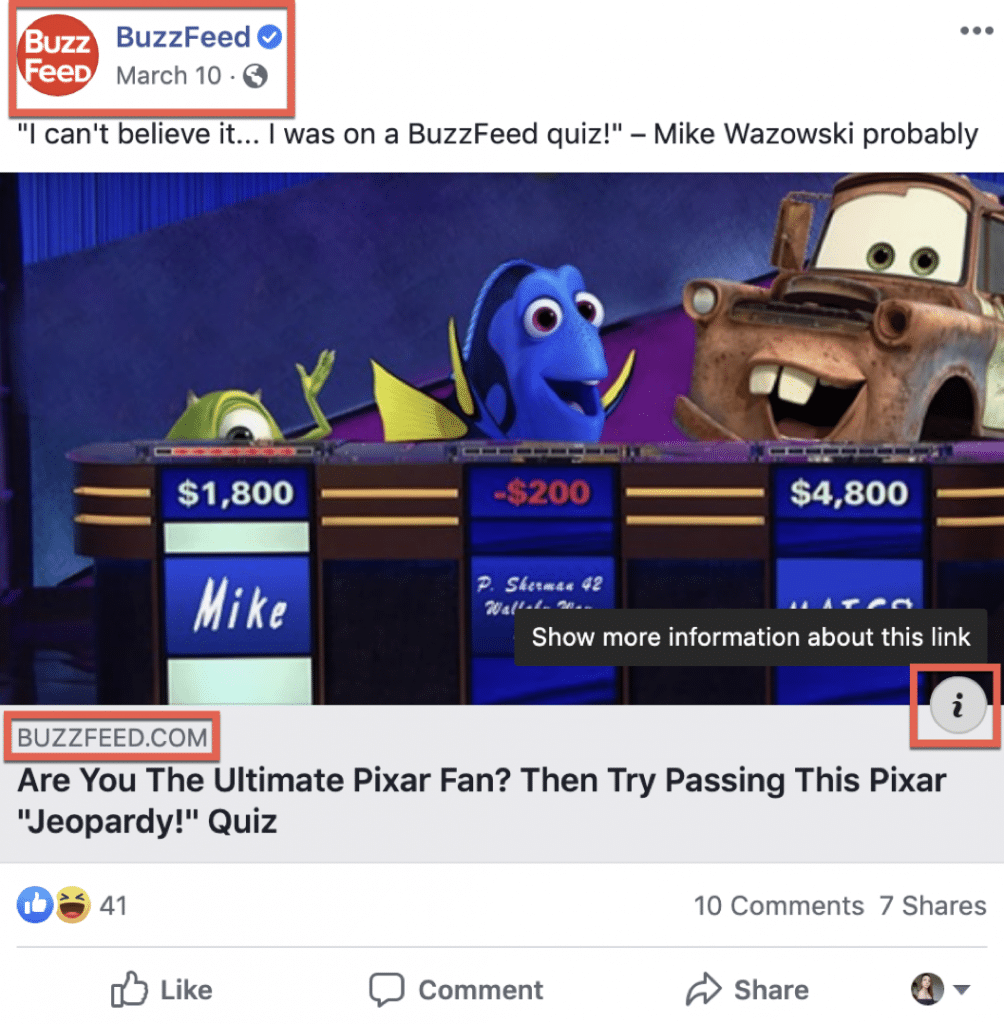Viewport: 1004px width, 1024px height.
Task: View the 7 Shares link
Action: pyautogui.click(x=933, y=906)
